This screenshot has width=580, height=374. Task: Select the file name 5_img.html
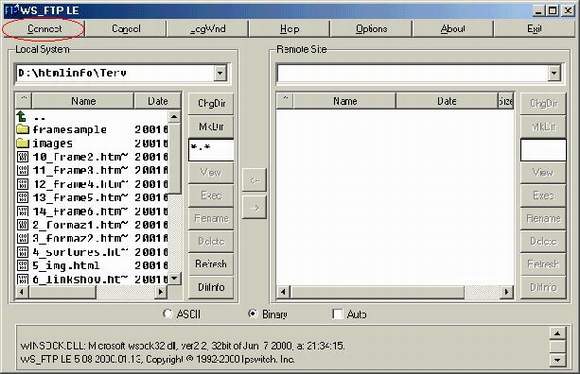[x=66, y=266]
